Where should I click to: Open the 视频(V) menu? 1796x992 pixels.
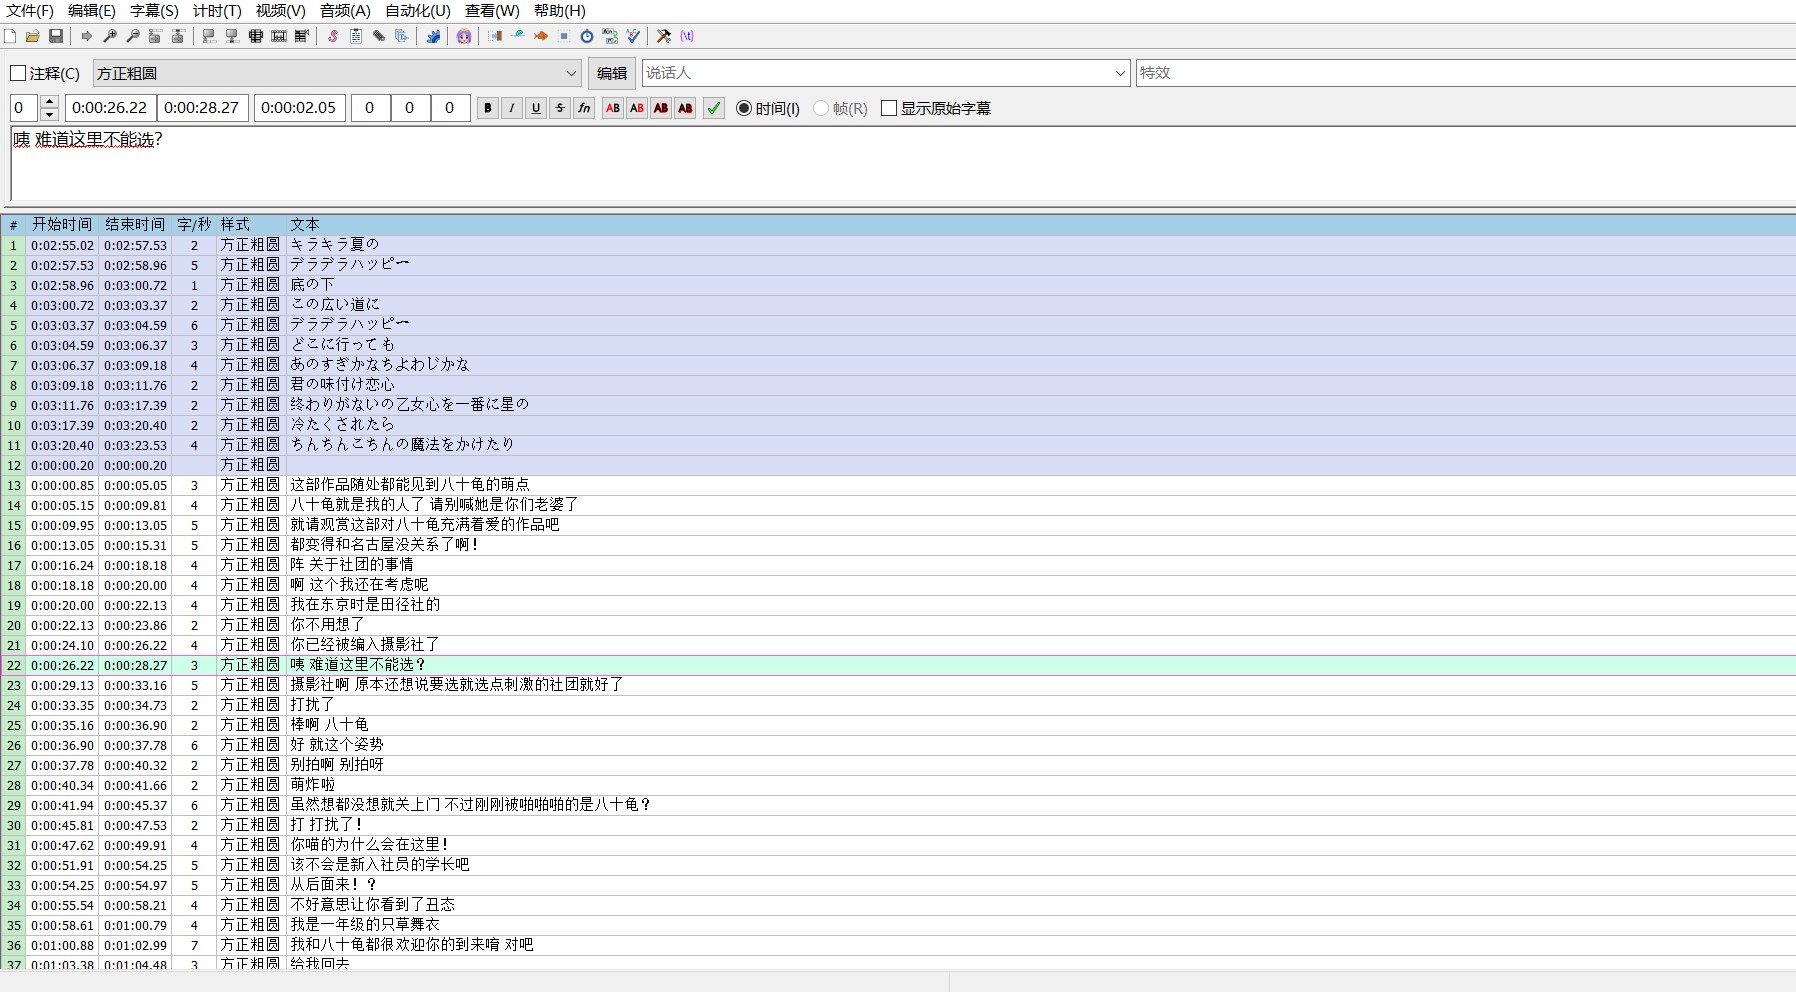click(281, 11)
